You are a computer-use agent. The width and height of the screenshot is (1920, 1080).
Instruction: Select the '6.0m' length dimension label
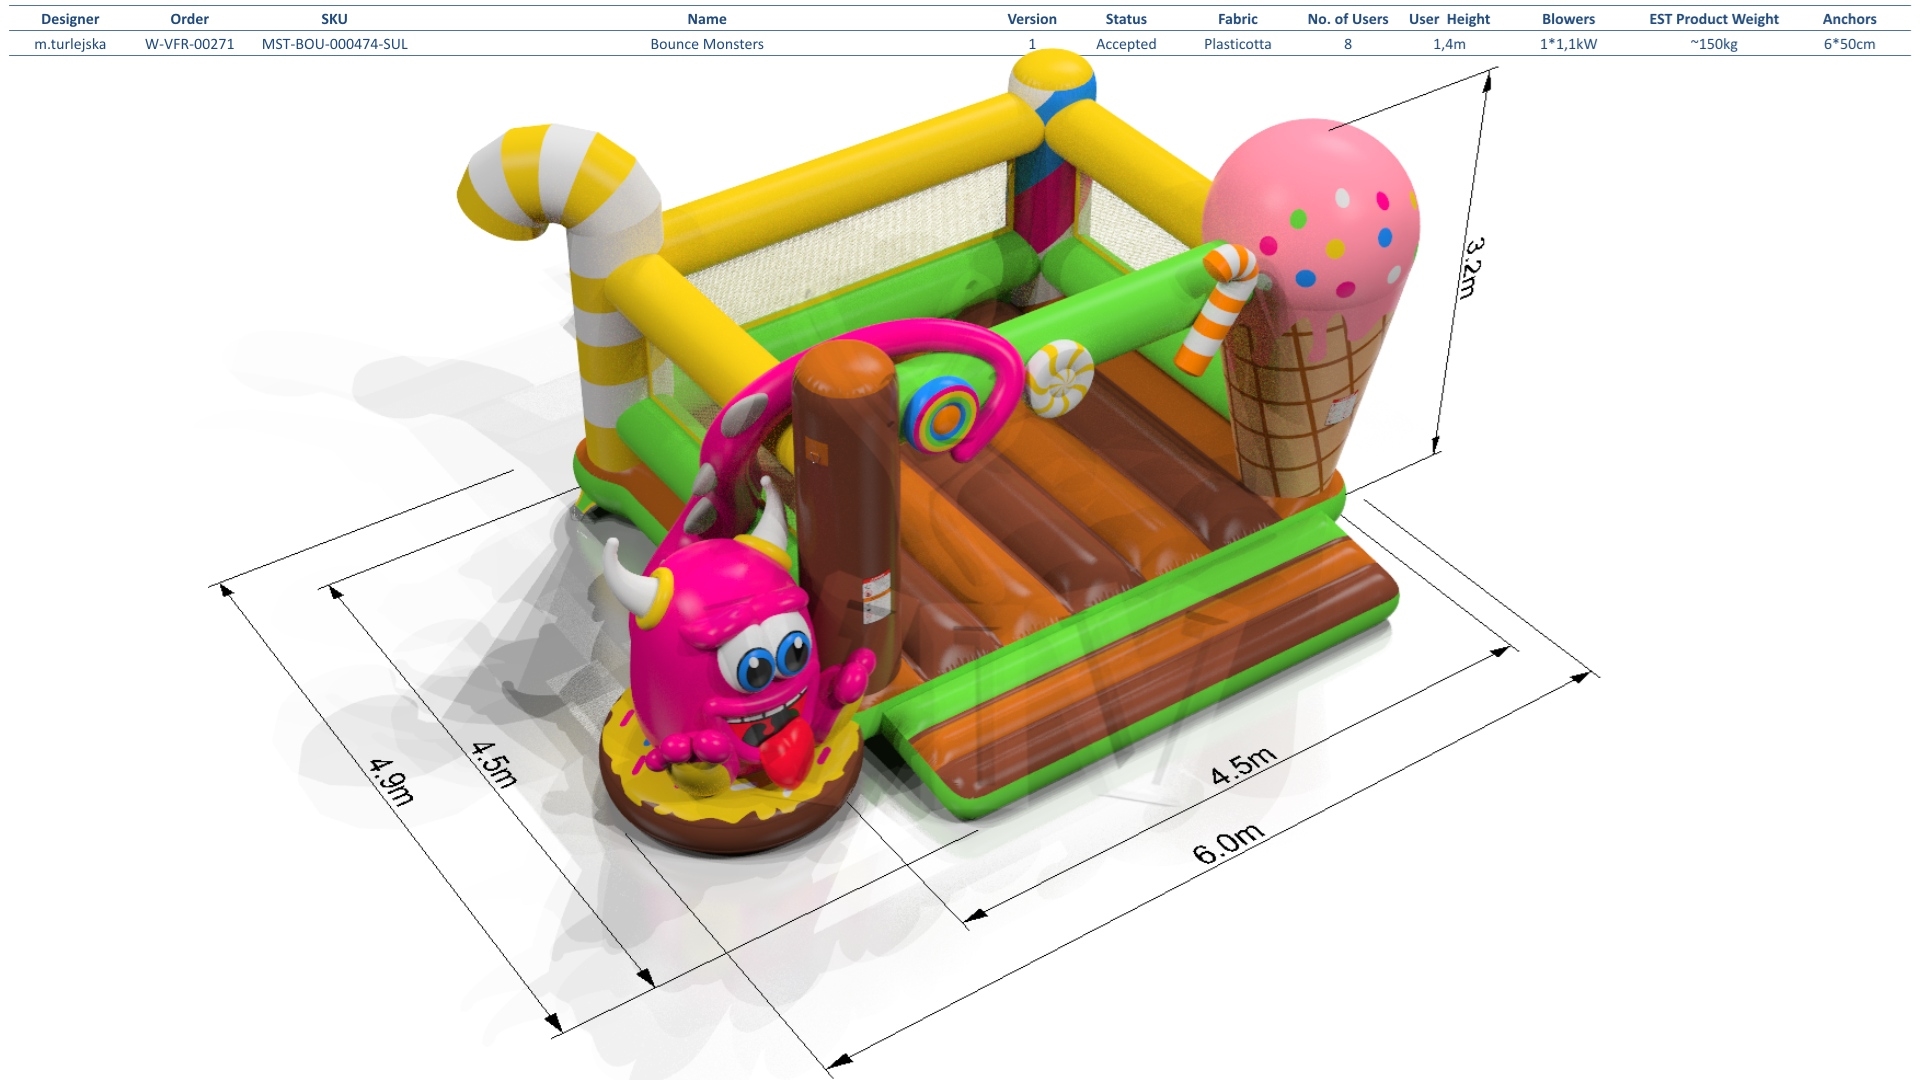pyautogui.click(x=1228, y=844)
